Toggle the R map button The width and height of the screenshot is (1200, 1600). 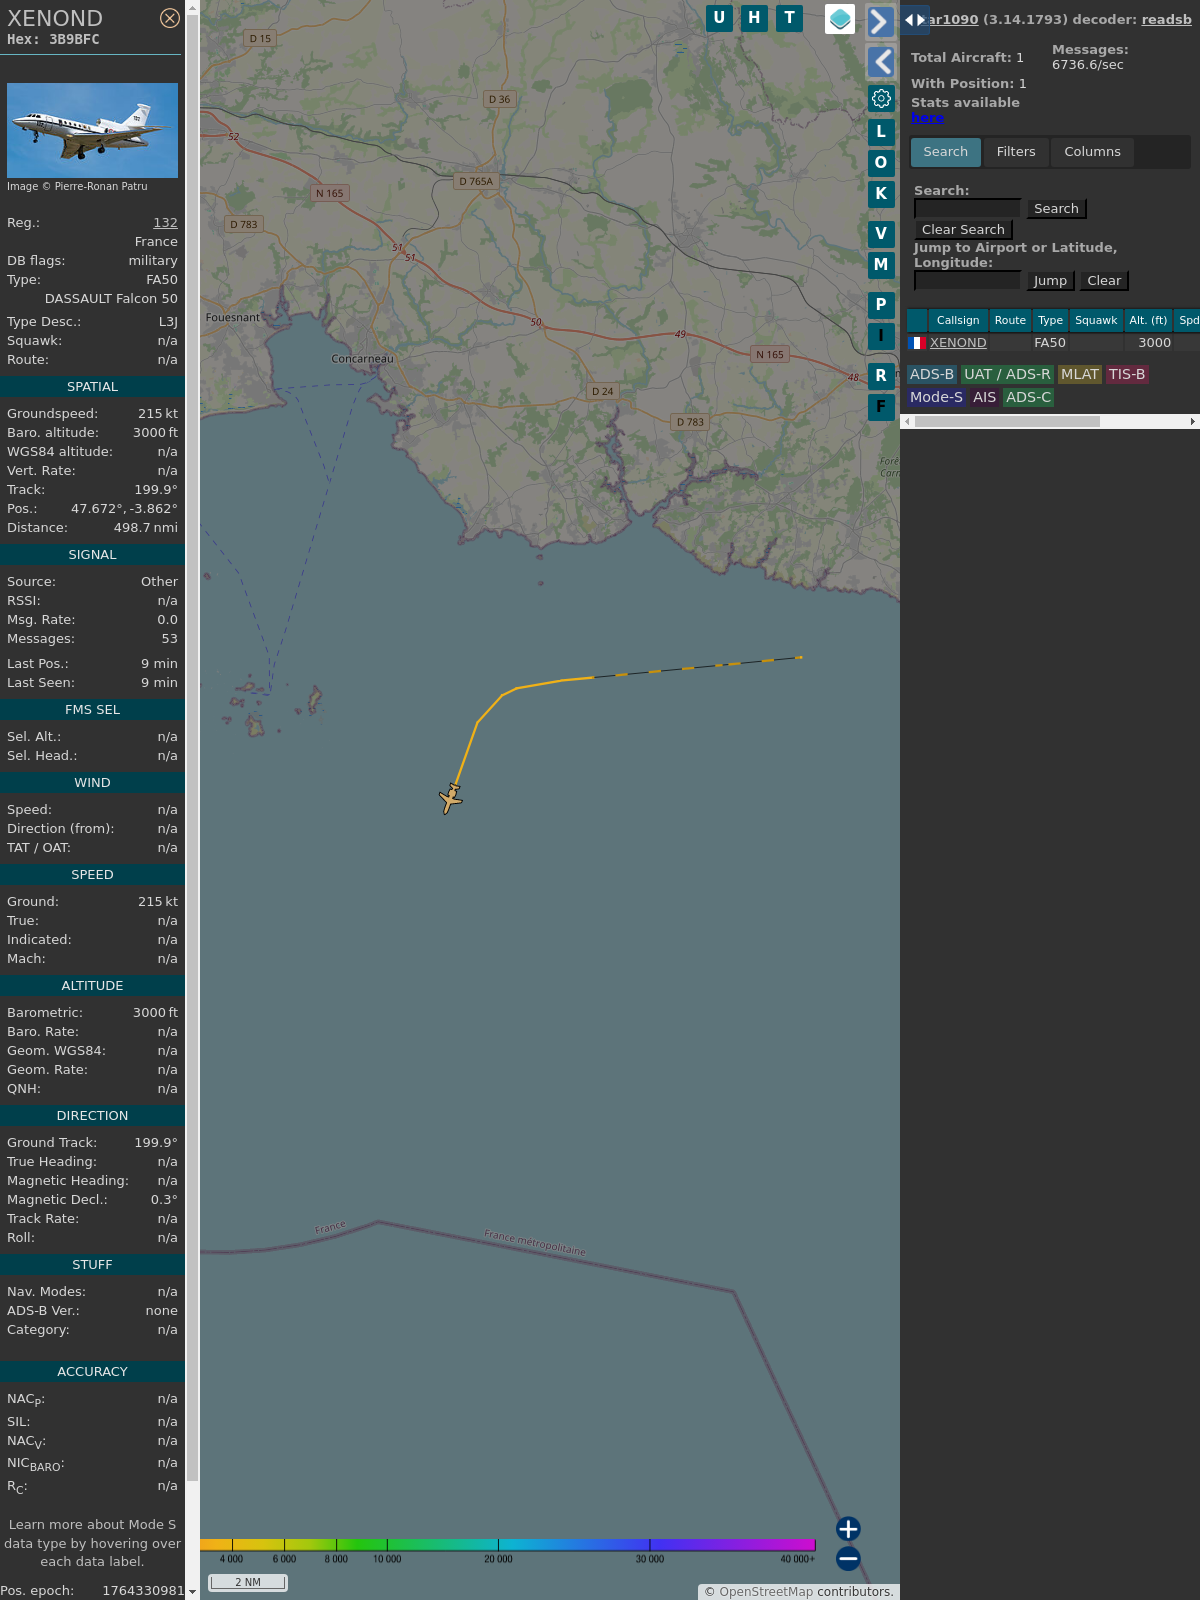coord(881,375)
